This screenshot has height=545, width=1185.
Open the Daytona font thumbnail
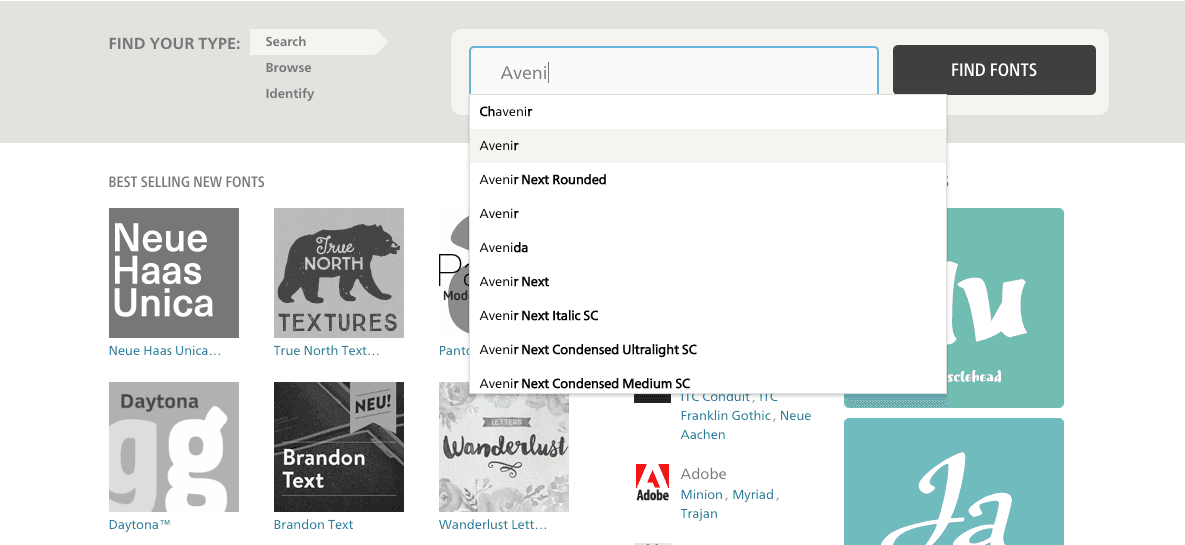(x=174, y=447)
